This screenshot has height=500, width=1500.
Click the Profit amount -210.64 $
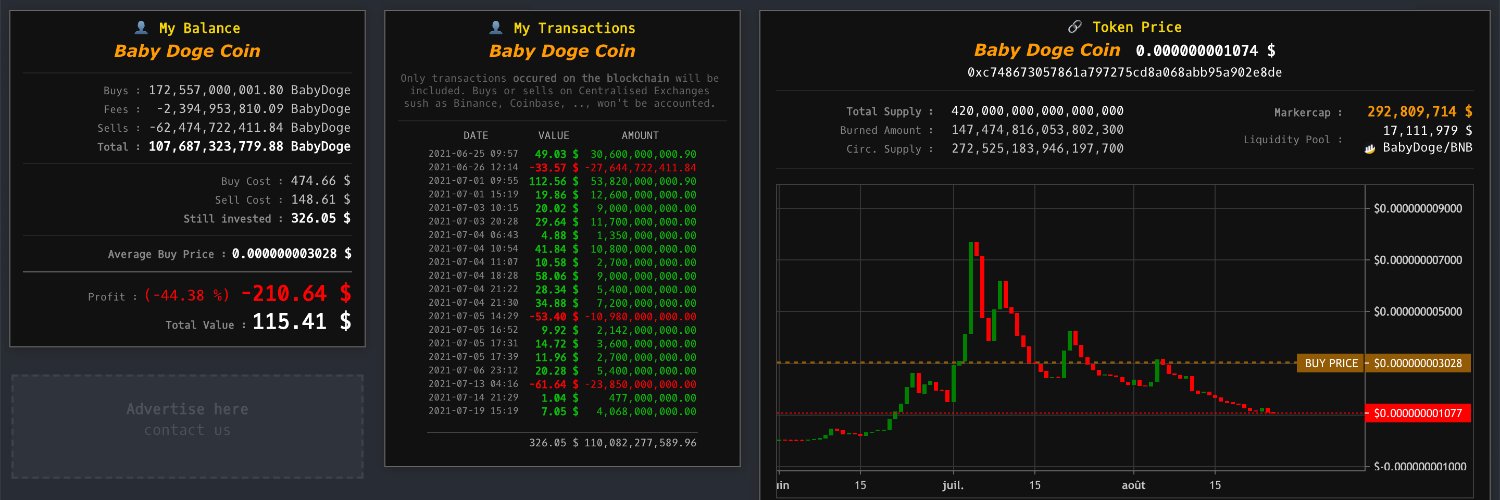click(x=296, y=294)
